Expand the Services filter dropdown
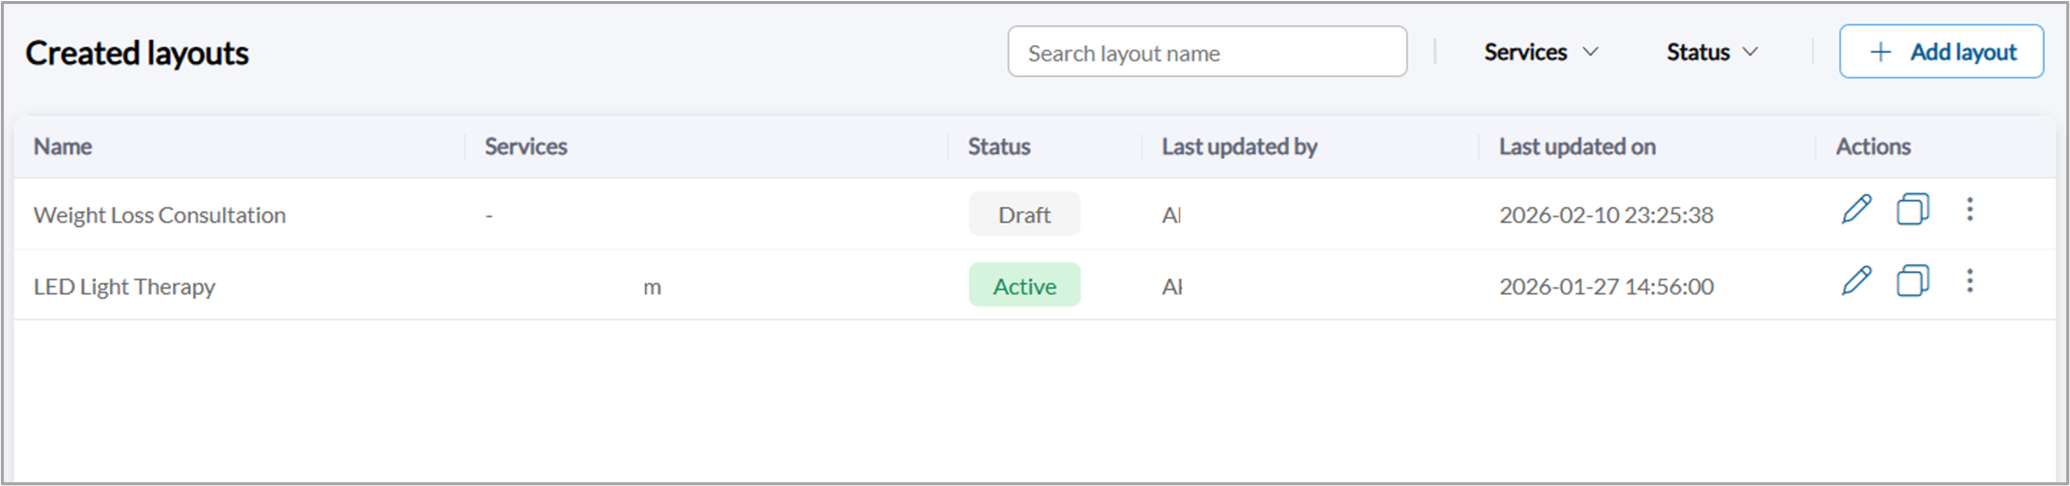This screenshot has width=2070, height=486. (x=1540, y=52)
